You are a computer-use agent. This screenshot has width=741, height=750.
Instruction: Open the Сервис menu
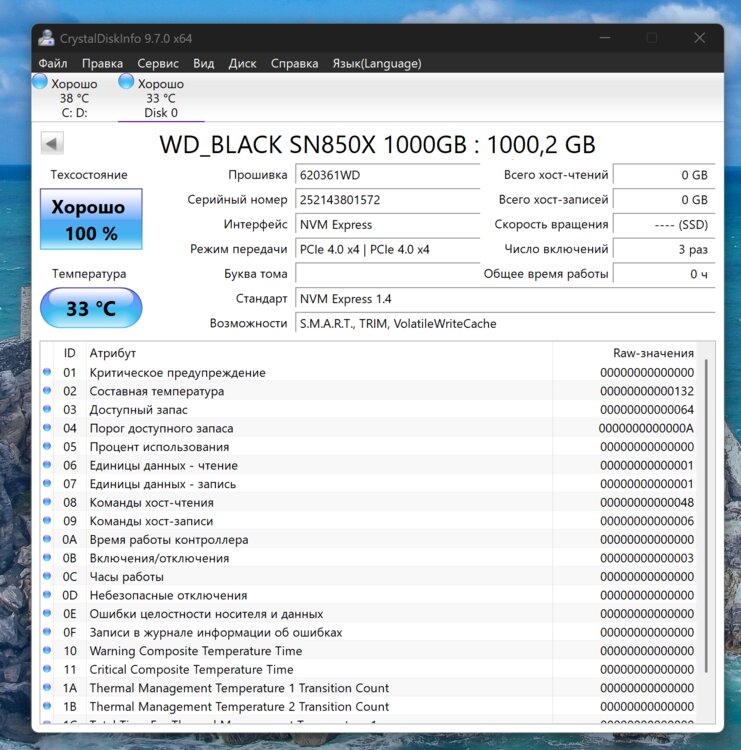(x=158, y=63)
